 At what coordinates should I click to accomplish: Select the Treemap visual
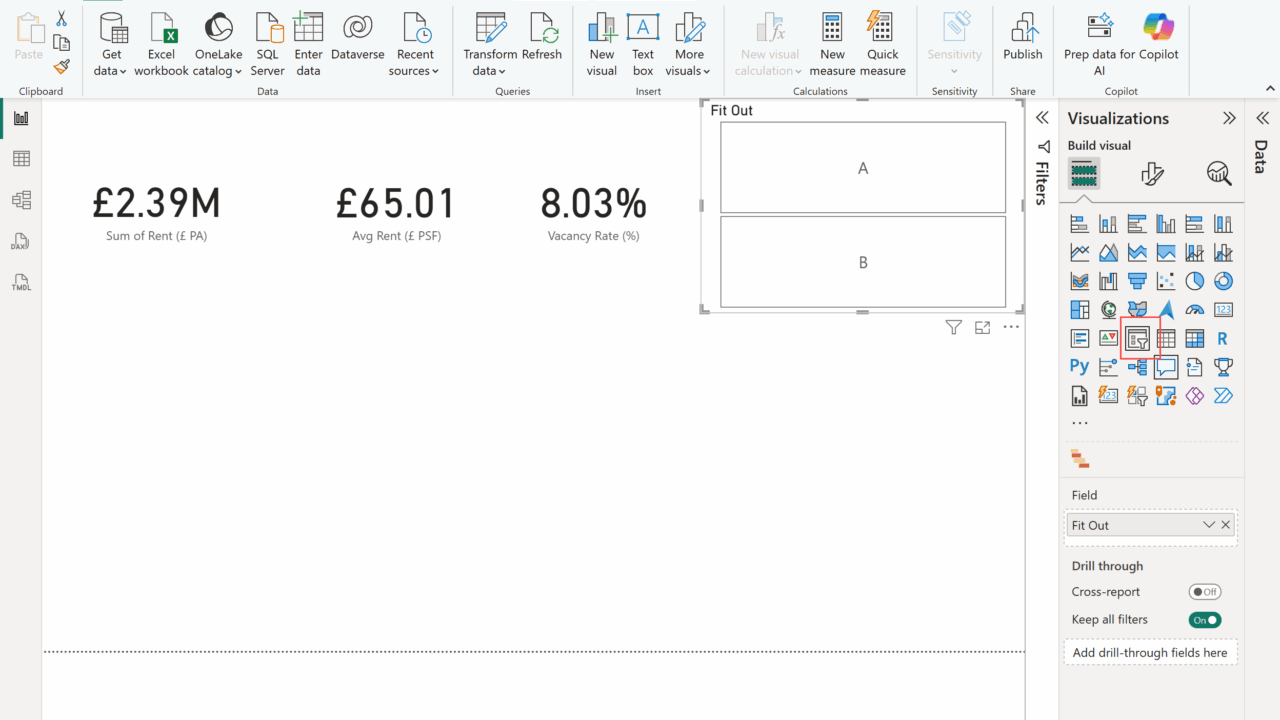click(x=1079, y=310)
